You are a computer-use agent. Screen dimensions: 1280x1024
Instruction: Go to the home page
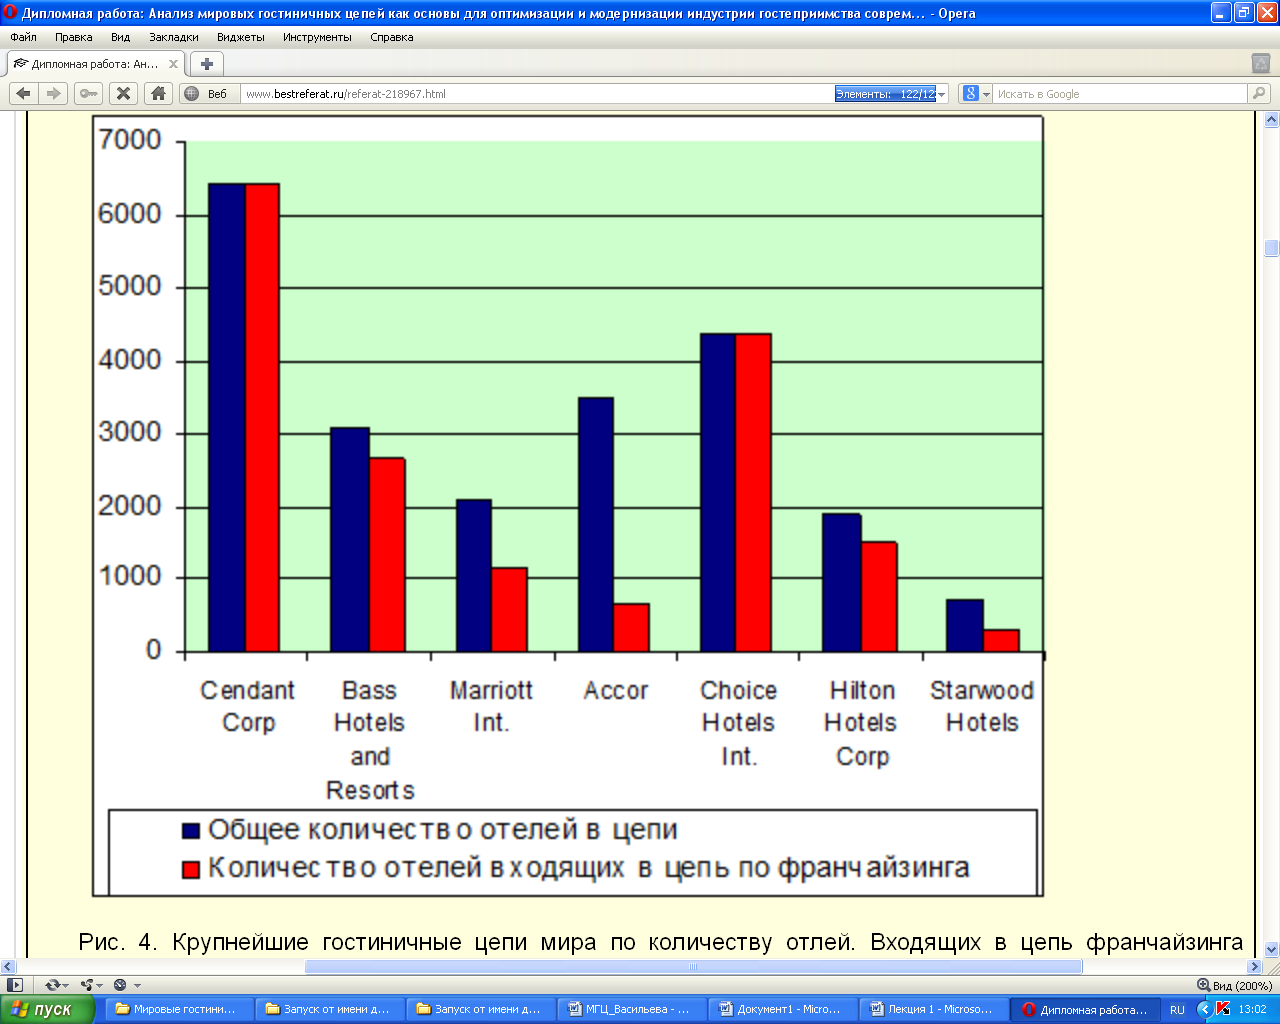click(x=158, y=93)
